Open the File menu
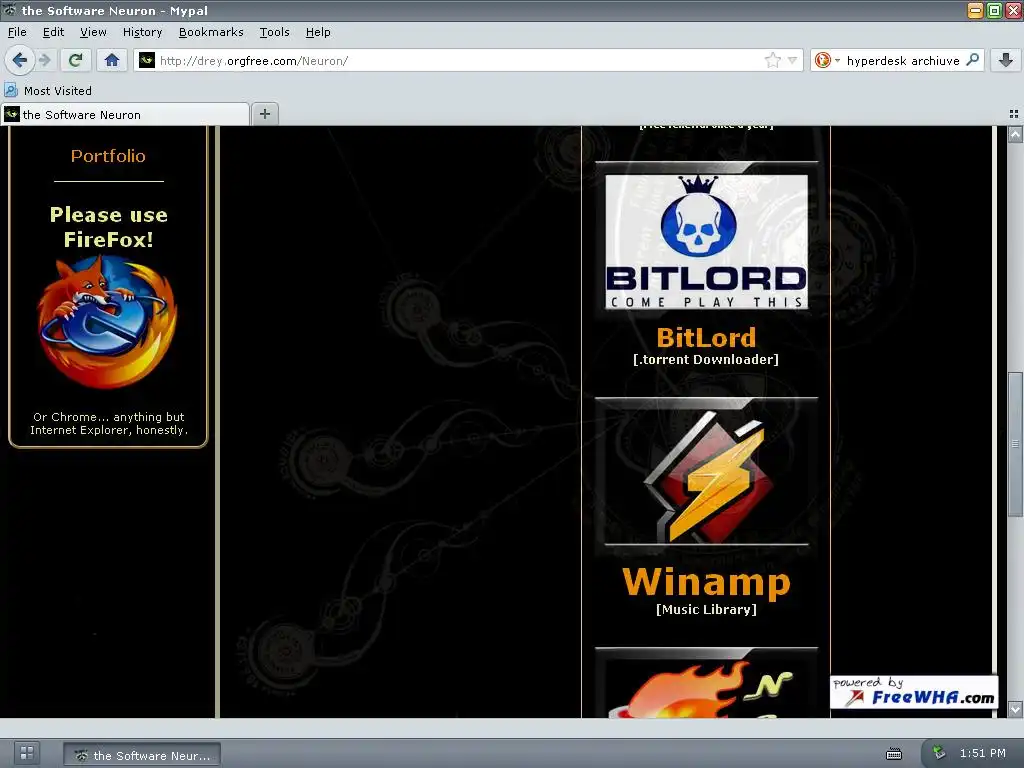The width and height of the screenshot is (1024, 768). 17,32
